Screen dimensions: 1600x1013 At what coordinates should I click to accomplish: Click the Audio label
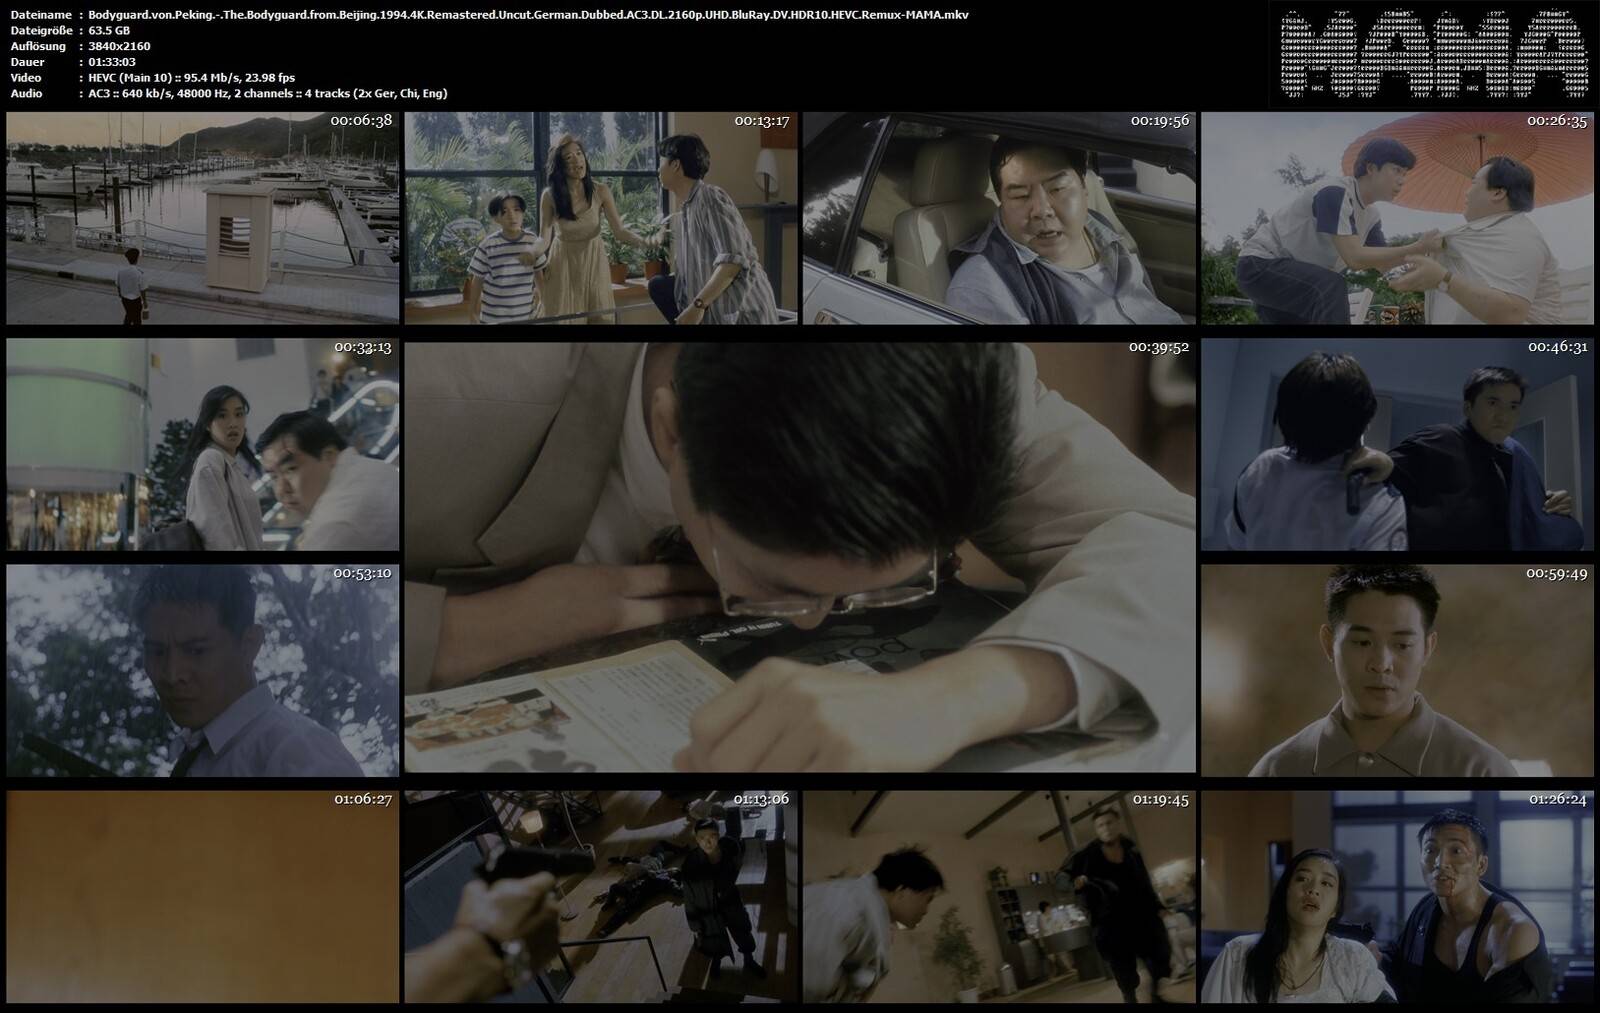click(x=26, y=93)
